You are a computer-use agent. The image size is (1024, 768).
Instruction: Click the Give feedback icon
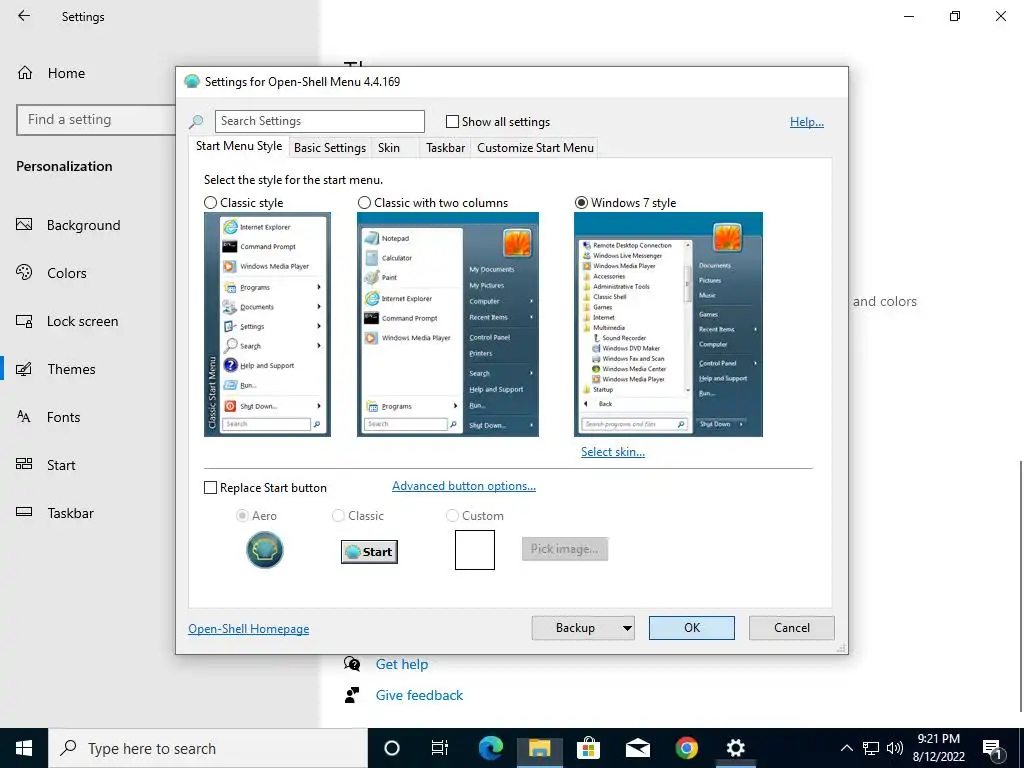point(352,695)
